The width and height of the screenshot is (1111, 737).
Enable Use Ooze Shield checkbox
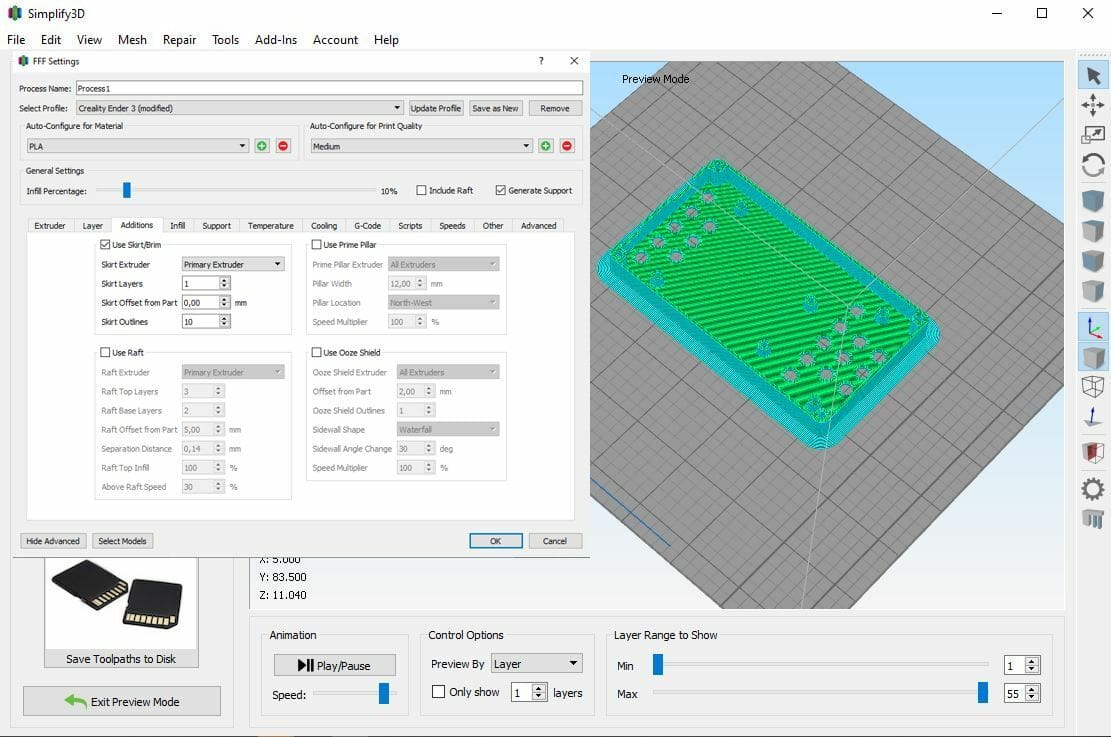317,352
